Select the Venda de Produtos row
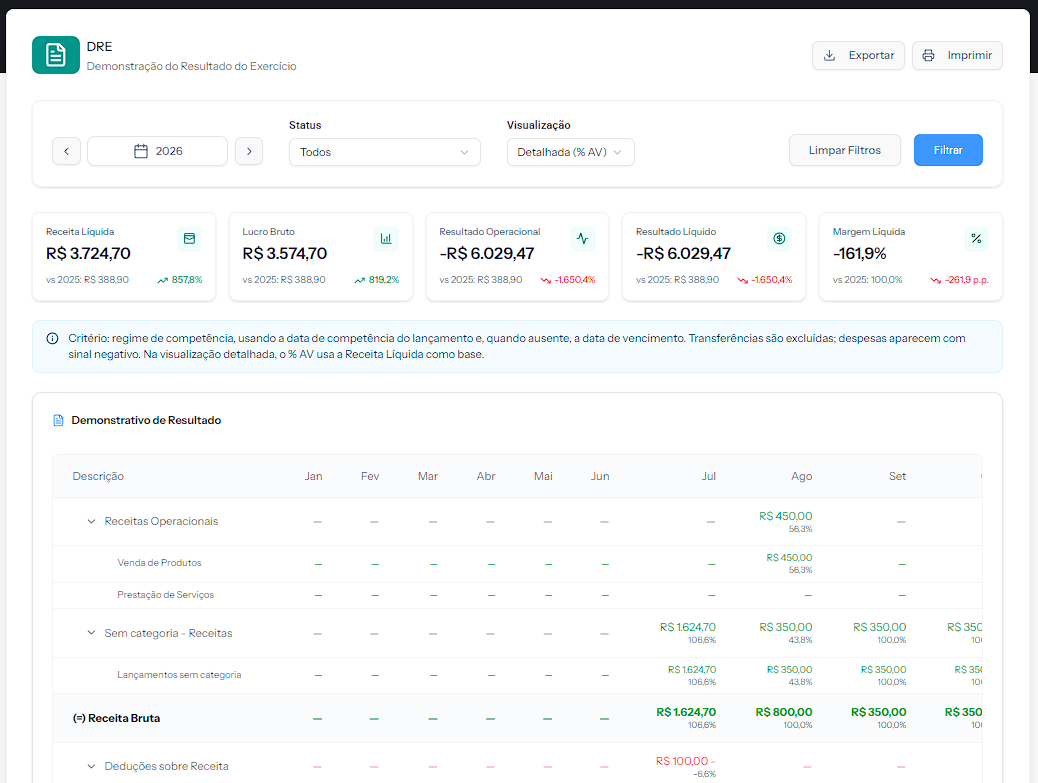The height and width of the screenshot is (783, 1038). tap(517, 564)
